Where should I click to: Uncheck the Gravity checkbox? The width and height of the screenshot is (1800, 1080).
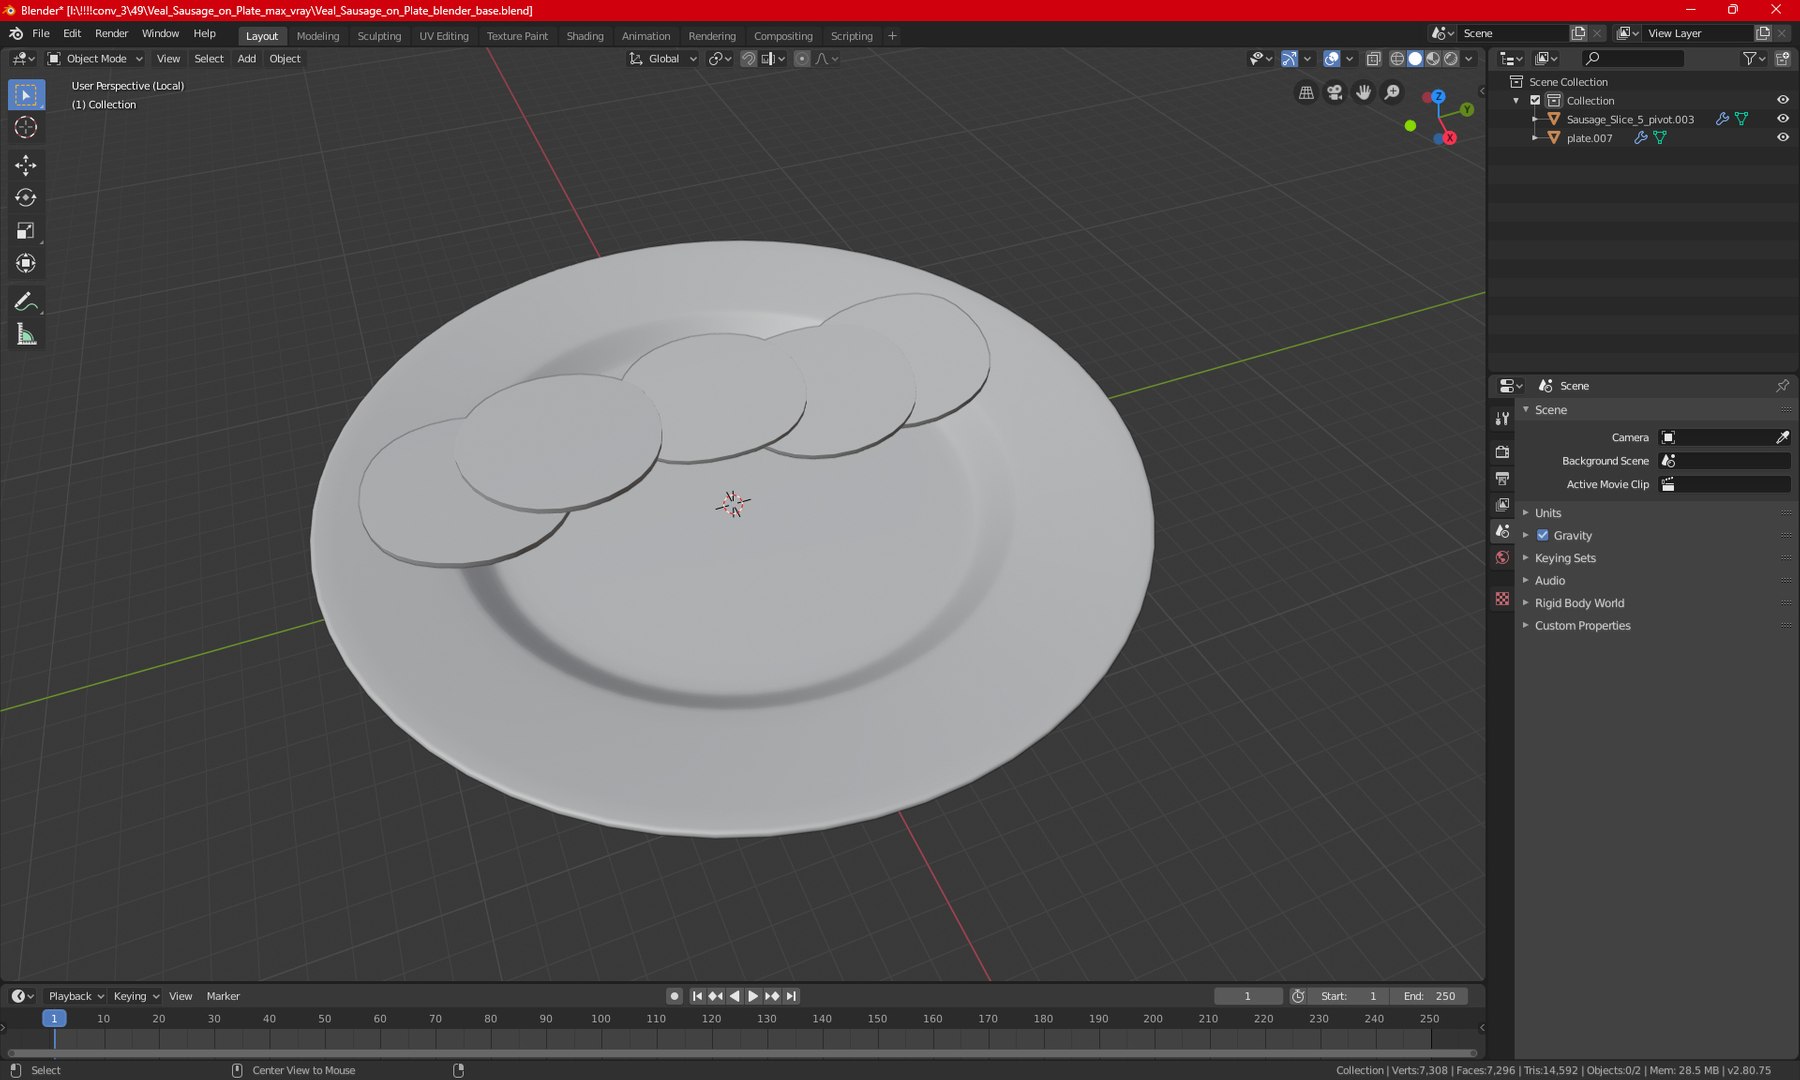pos(1543,535)
